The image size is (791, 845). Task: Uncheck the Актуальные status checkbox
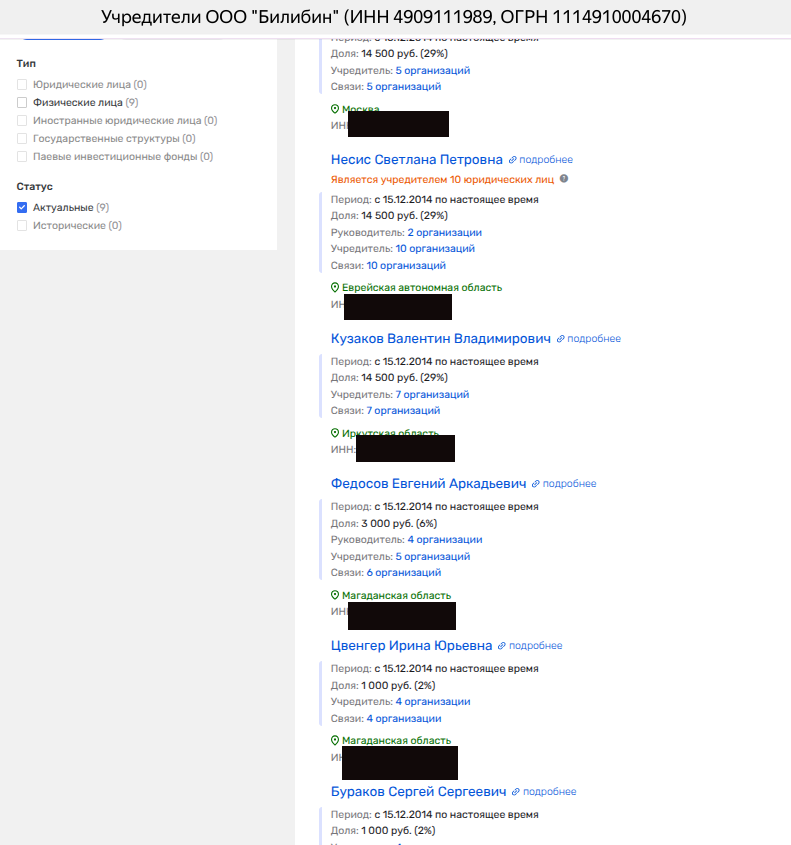point(22,207)
